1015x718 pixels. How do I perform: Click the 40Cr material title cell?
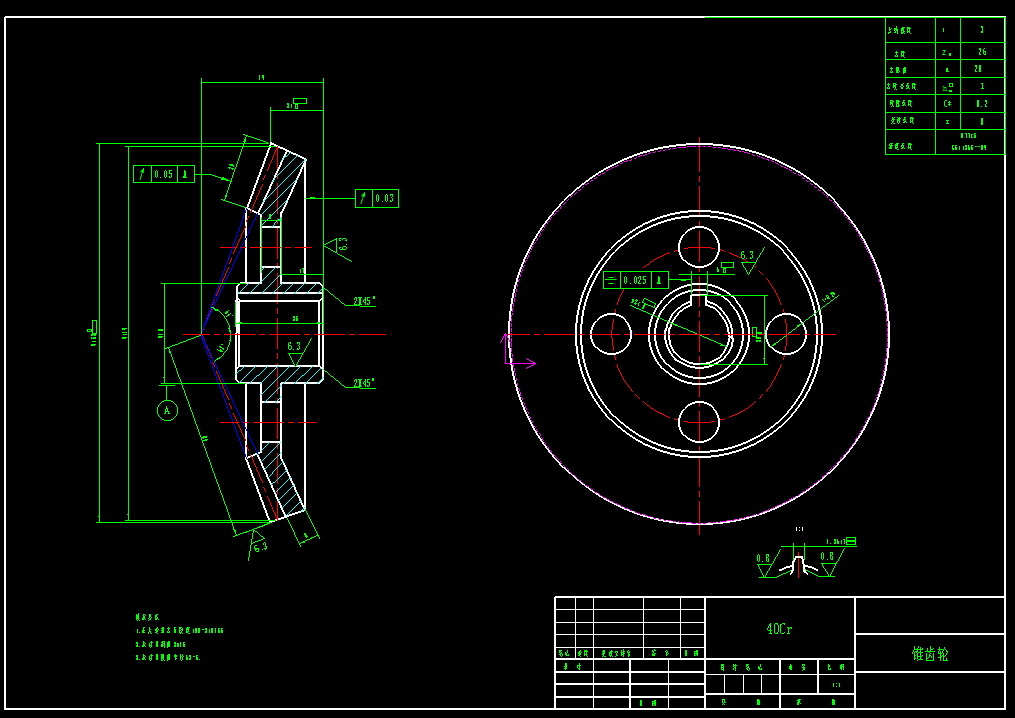tap(780, 629)
